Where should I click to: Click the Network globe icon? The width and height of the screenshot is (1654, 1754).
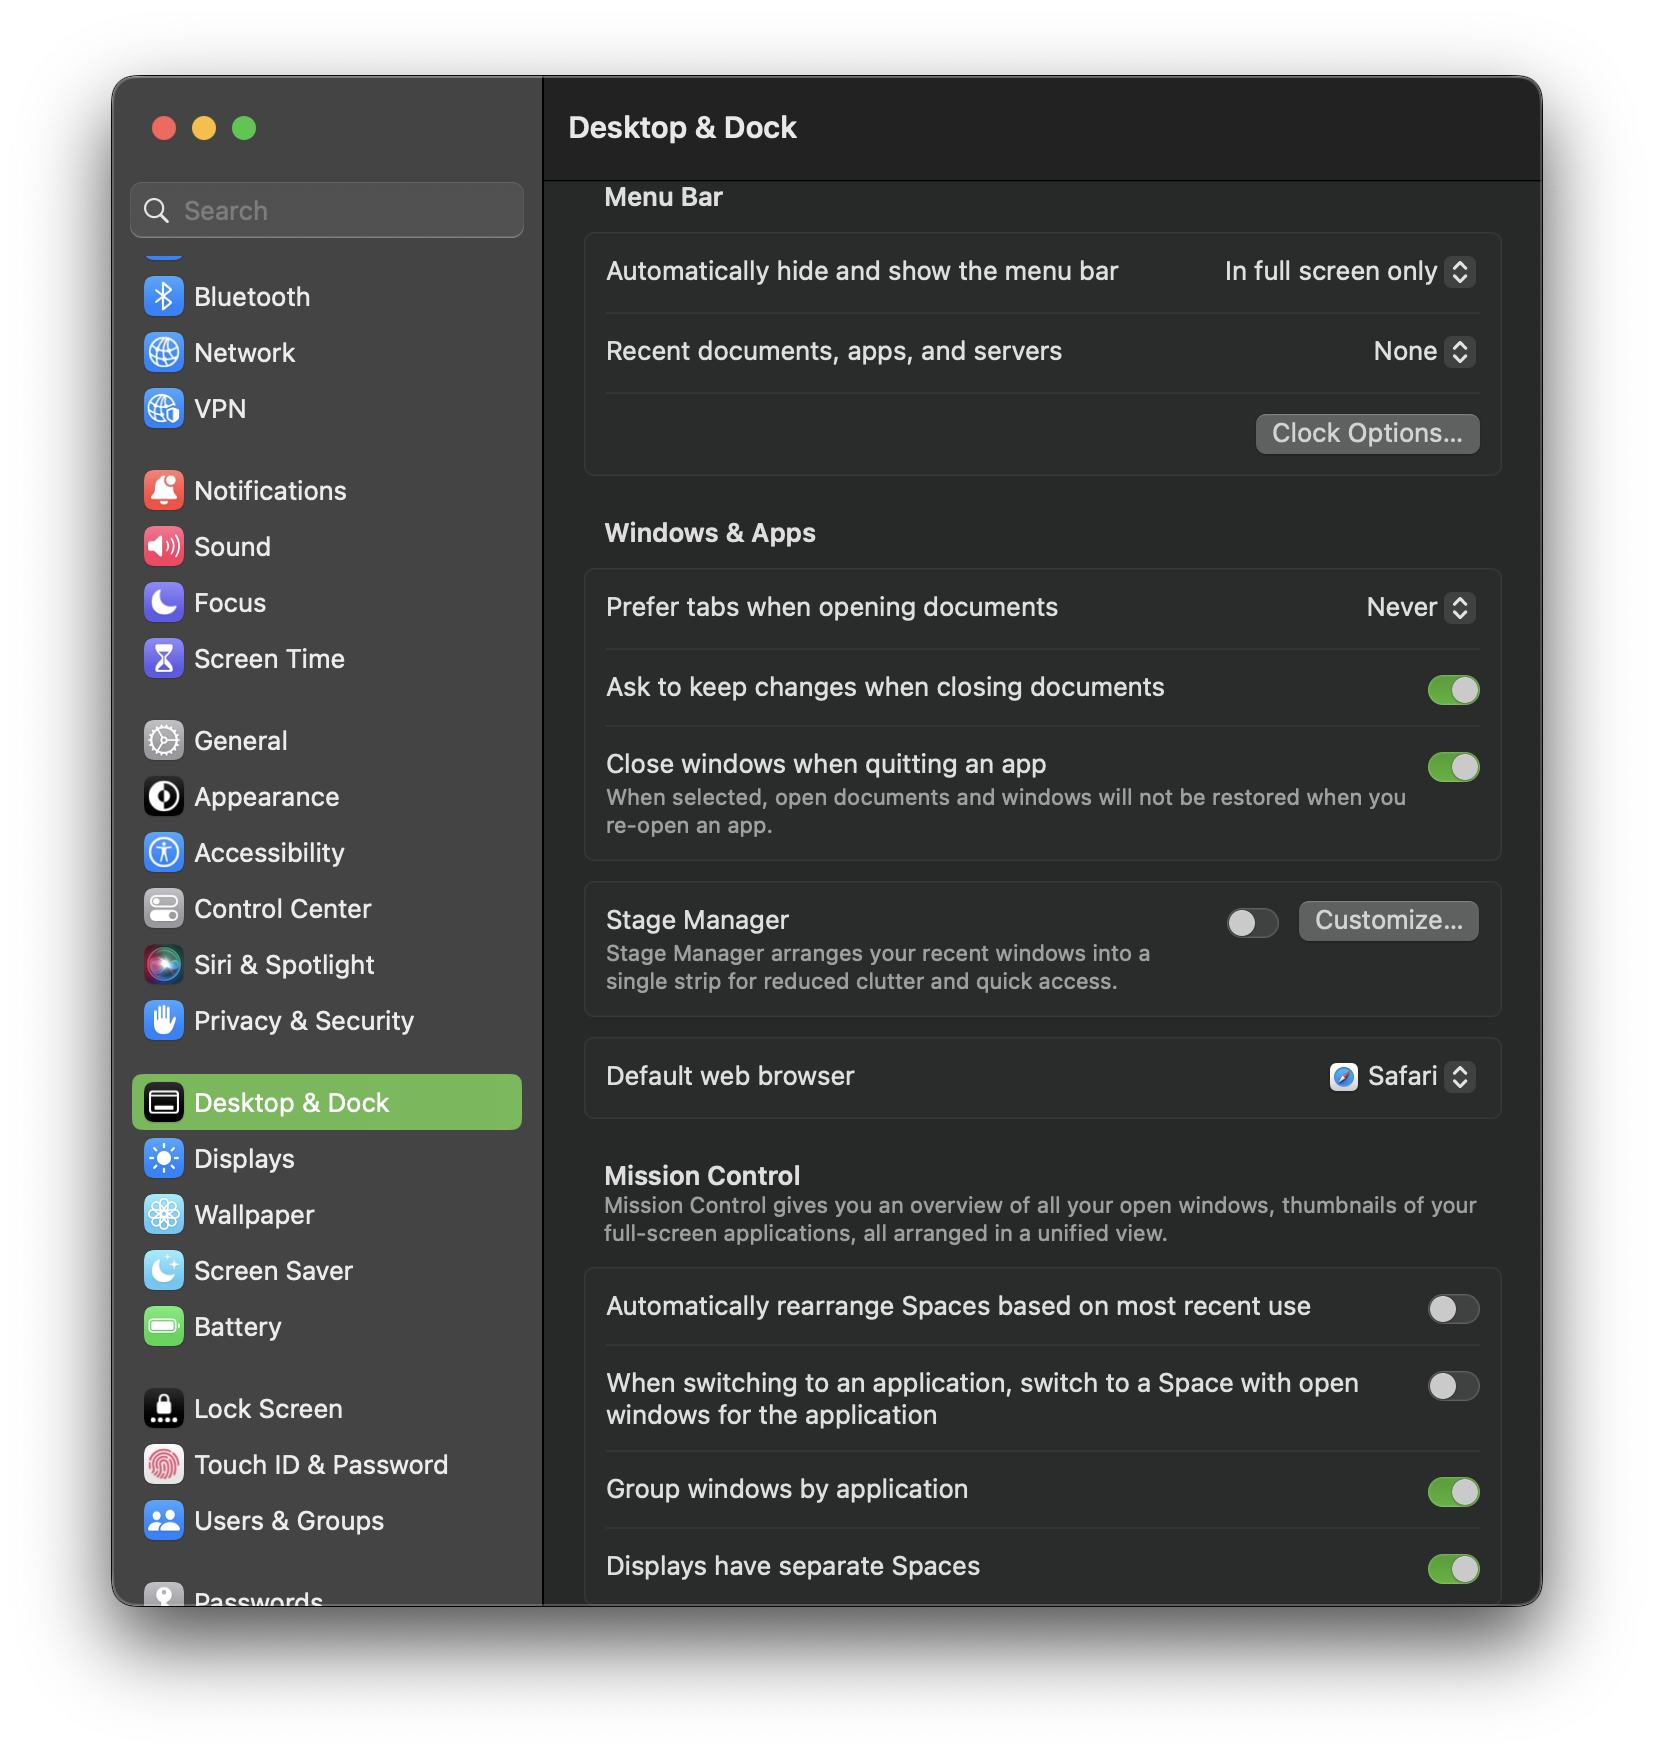pyautogui.click(x=164, y=353)
